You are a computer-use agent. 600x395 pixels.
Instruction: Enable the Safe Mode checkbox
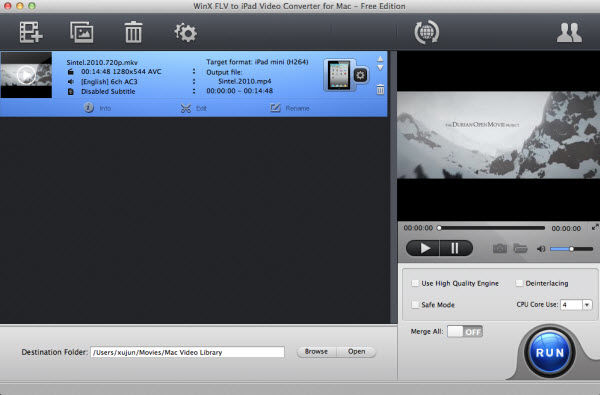click(415, 305)
